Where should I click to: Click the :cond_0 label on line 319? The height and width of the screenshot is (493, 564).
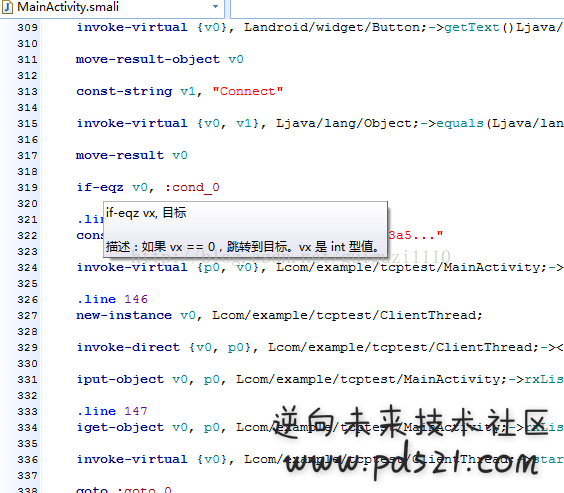tap(192, 187)
